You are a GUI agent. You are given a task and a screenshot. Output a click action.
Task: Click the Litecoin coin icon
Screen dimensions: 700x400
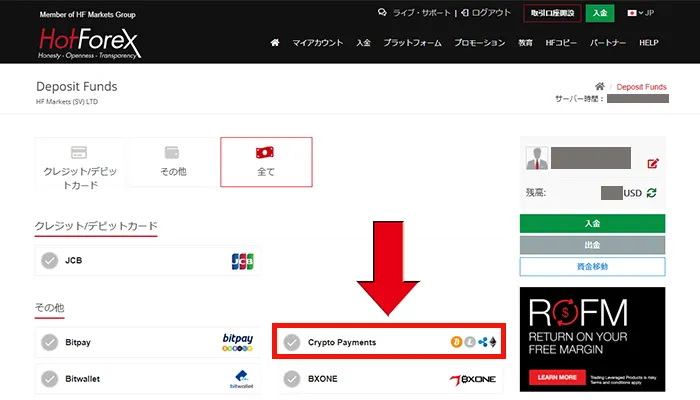tap(470, 342)
